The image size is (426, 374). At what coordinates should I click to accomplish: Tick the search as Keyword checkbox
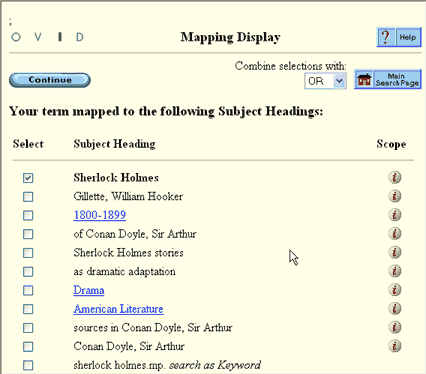(28, 365)
